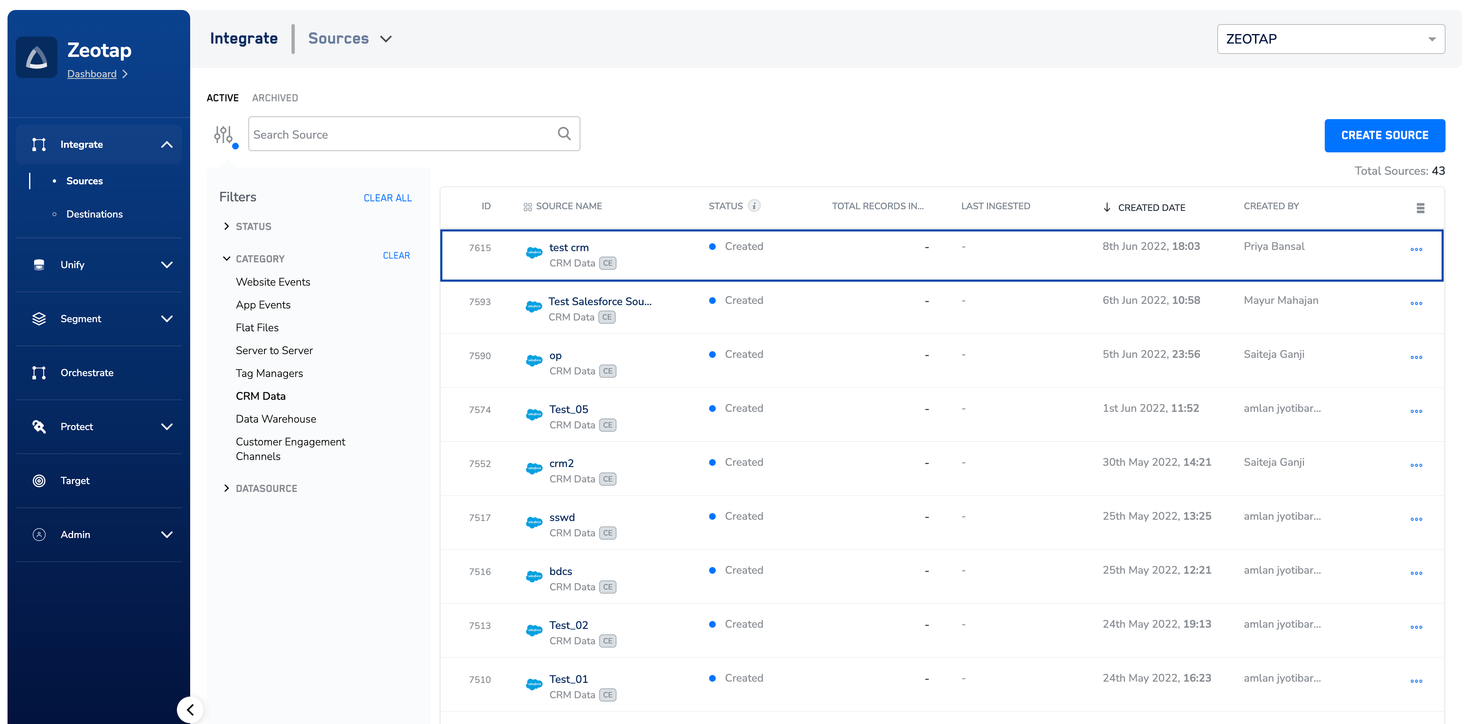Screen dimensions: 1473x724
Task: Open the Target section in sidebar
Action: coord(75,481)
